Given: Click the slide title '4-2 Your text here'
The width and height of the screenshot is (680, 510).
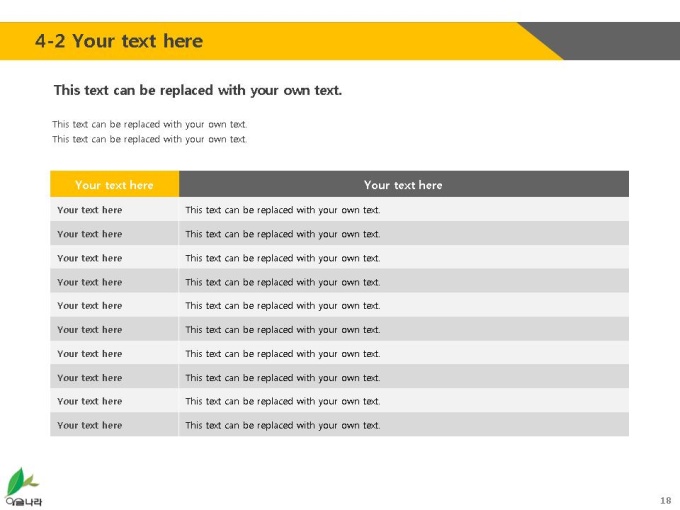Looking at the screenshot, I should (119, 41).
